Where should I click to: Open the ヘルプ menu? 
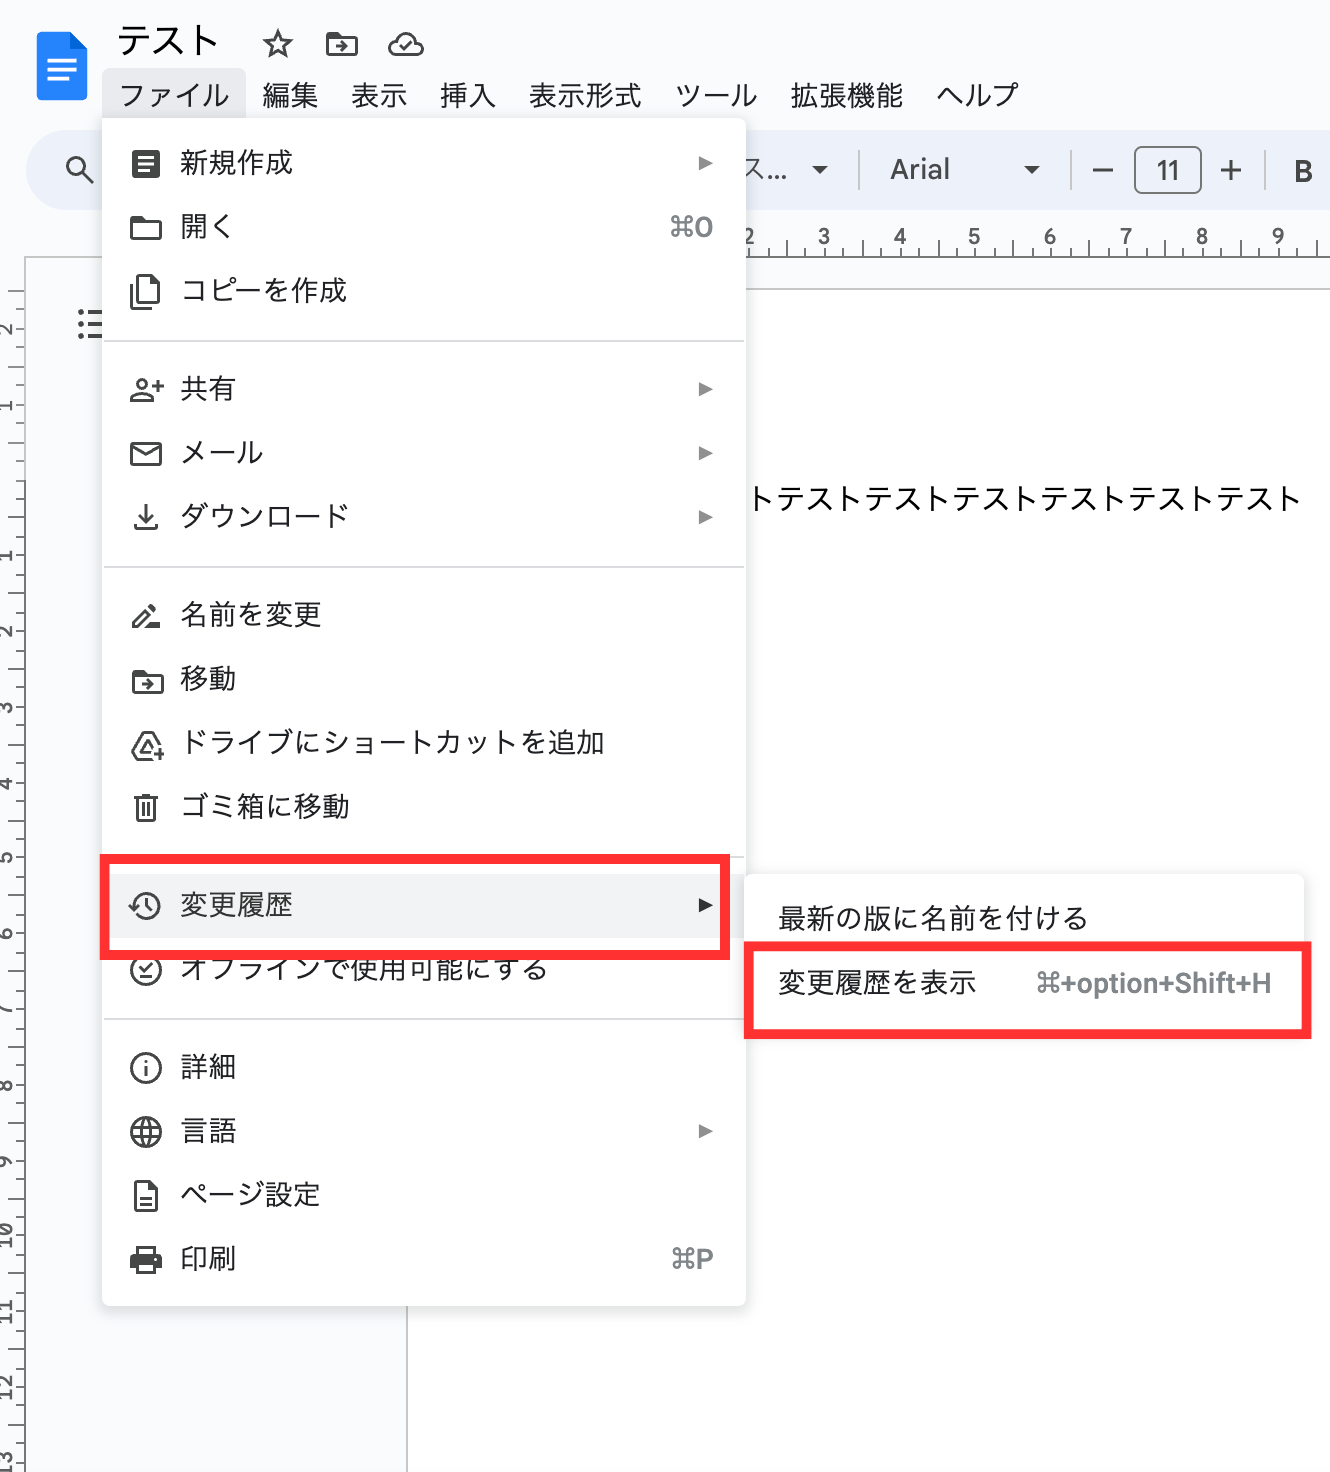tap(977, 95)
